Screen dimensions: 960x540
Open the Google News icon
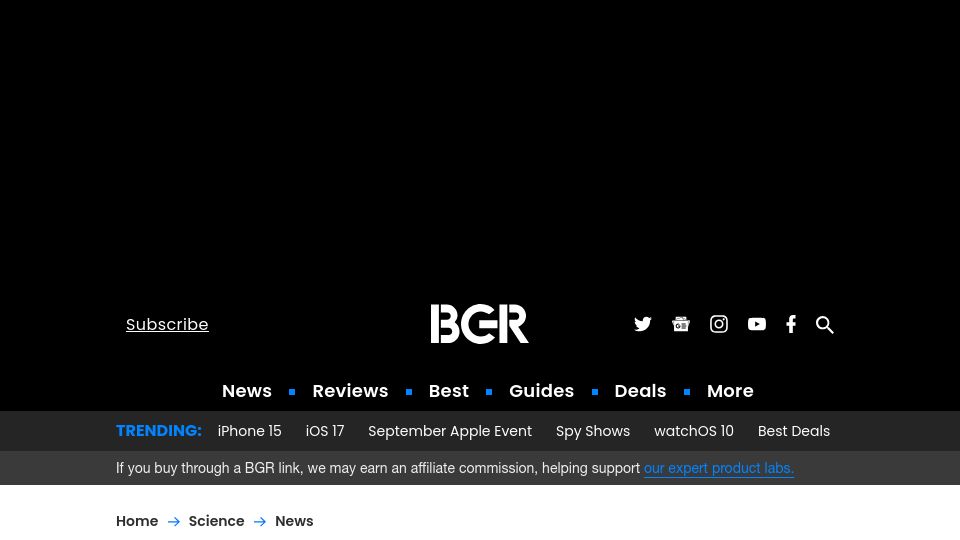[681, 324]
